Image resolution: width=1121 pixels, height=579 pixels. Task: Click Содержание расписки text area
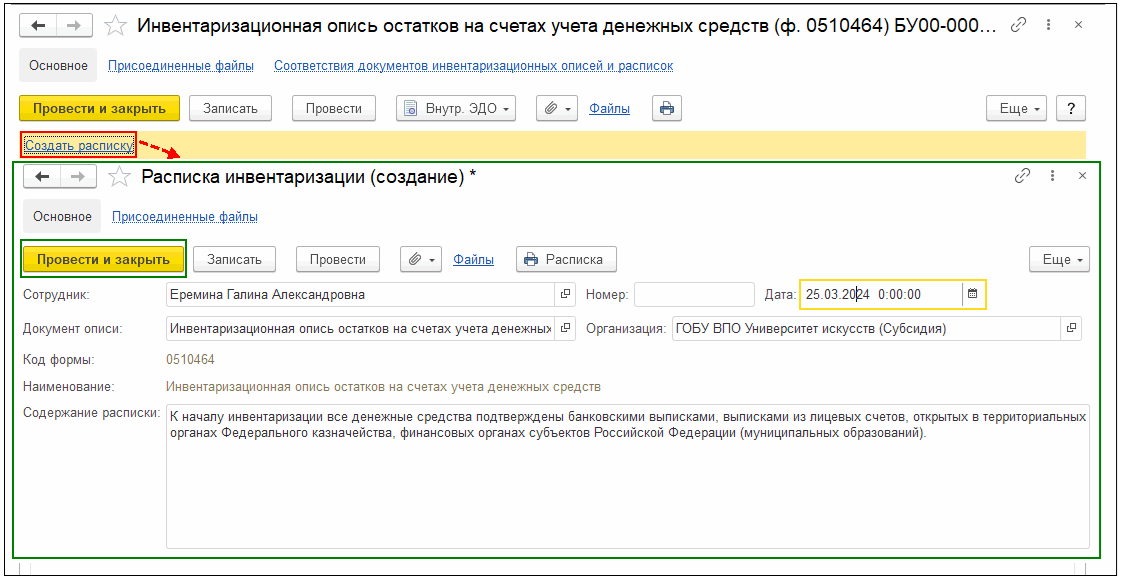[628, 476]
